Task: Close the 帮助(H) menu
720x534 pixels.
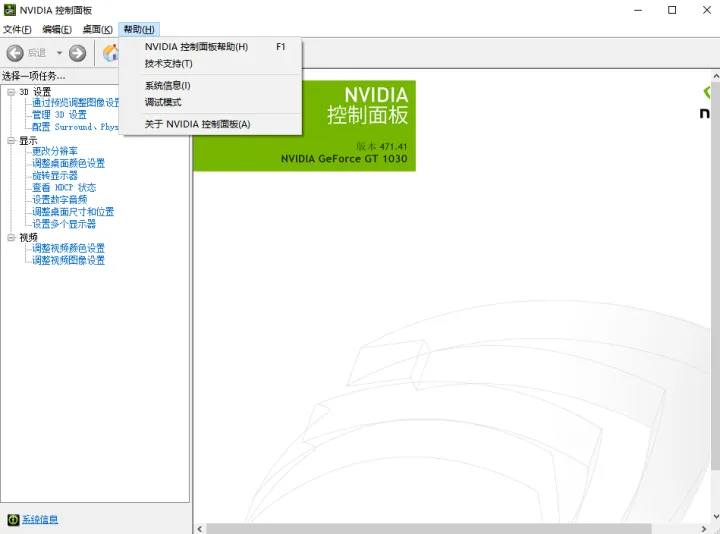Action: (x=139, y=29)
